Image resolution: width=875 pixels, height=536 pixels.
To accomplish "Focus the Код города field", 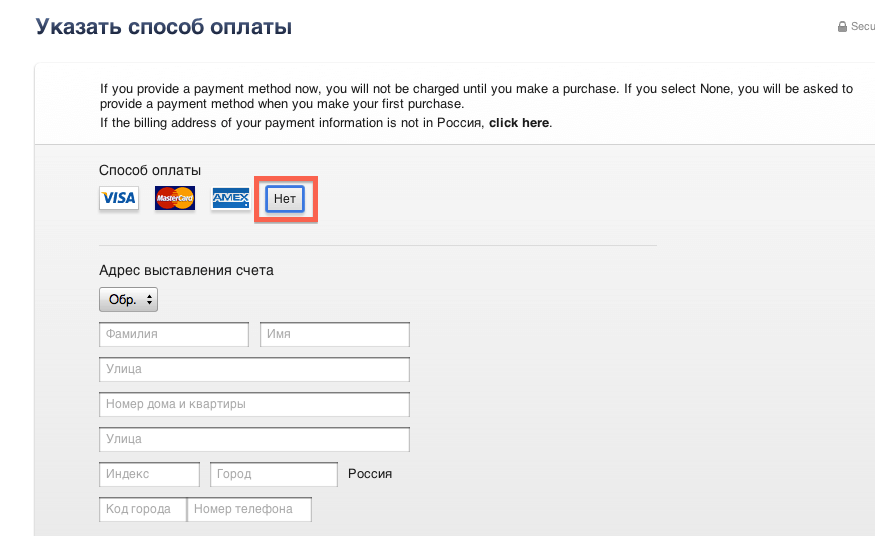I will point(143,509).
